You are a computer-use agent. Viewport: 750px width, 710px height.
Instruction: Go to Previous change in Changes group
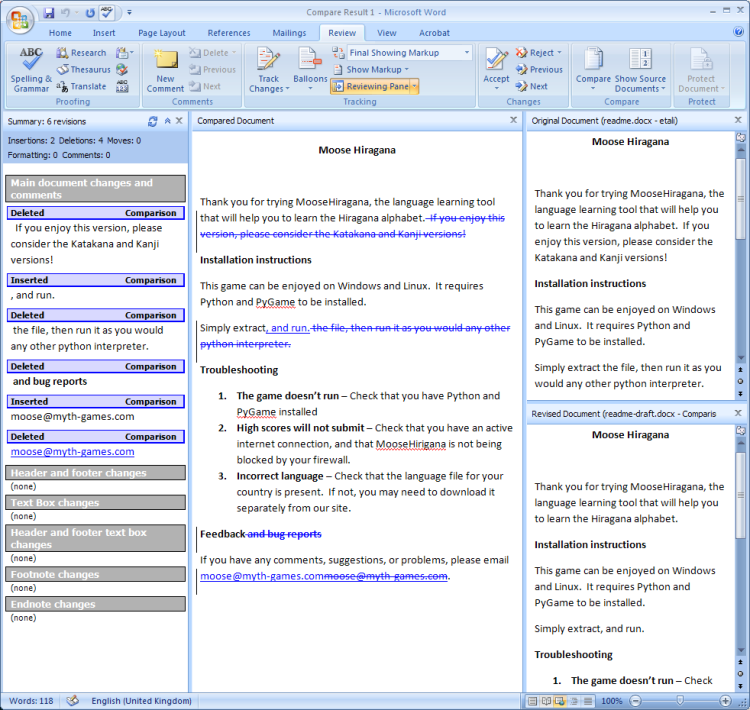pyautogui.click(x=539, y=69)
